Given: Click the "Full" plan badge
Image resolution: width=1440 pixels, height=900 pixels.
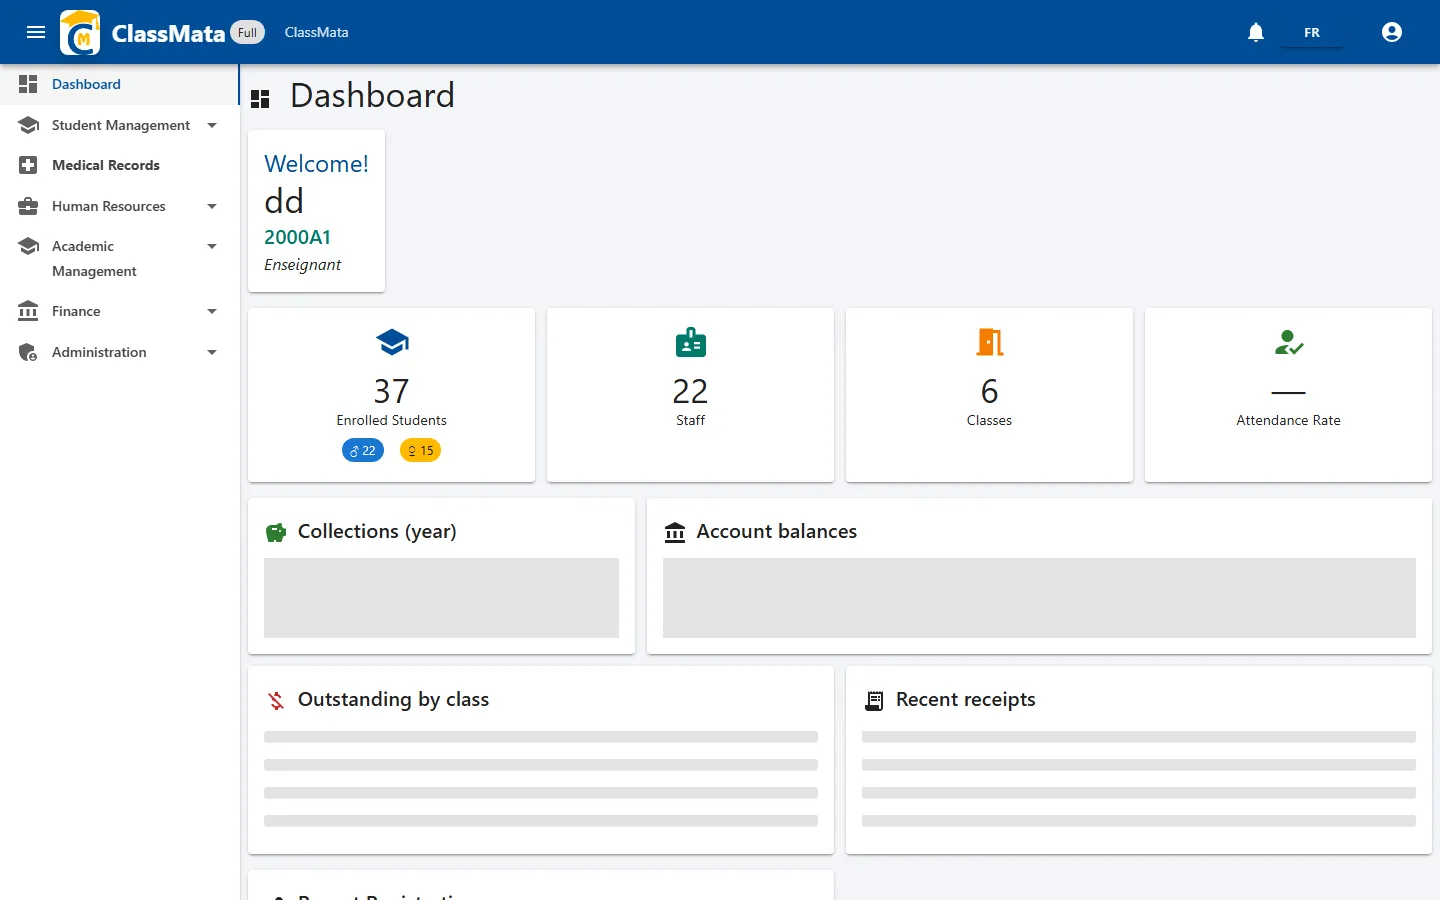Looking at the screenshot, I should (x=248, y=32).
